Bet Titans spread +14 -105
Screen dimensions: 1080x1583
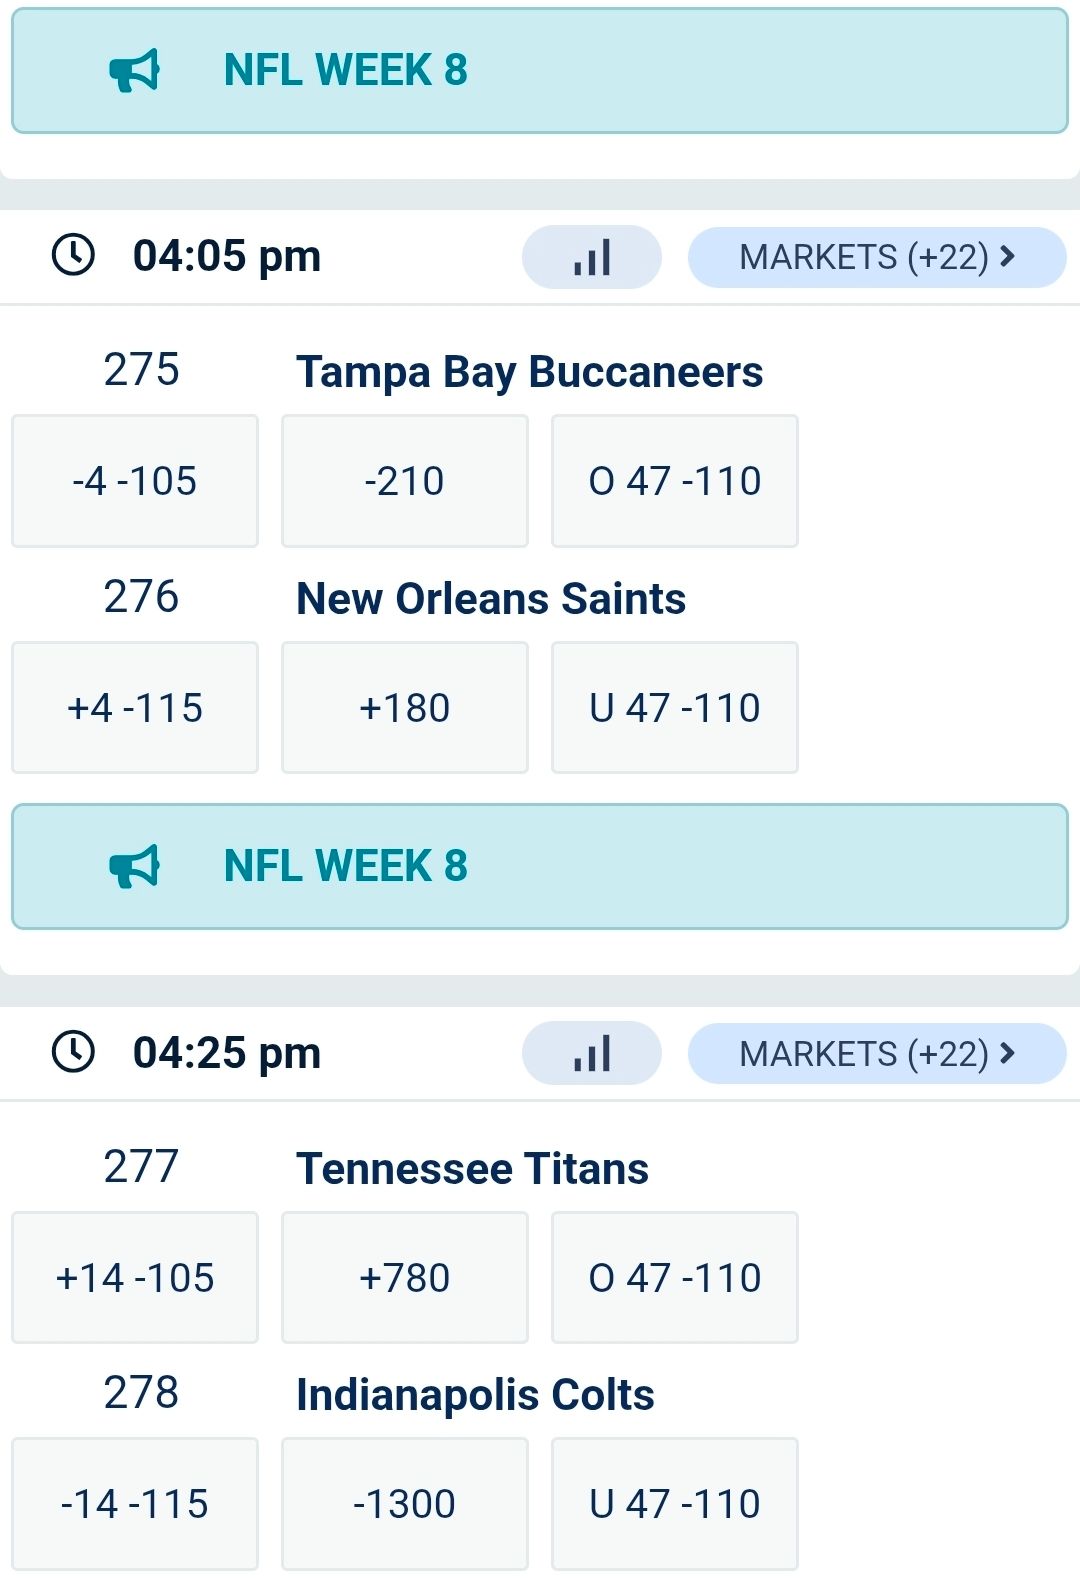(135, 1277)
